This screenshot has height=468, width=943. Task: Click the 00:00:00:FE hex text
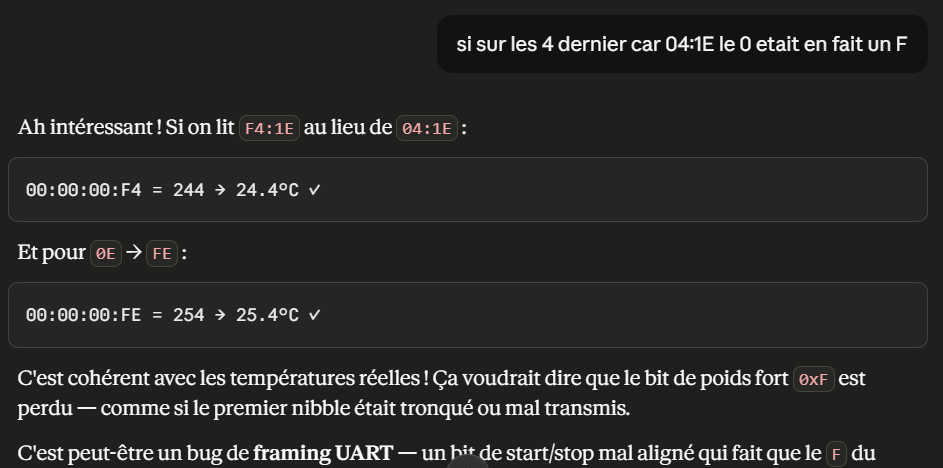84,315
